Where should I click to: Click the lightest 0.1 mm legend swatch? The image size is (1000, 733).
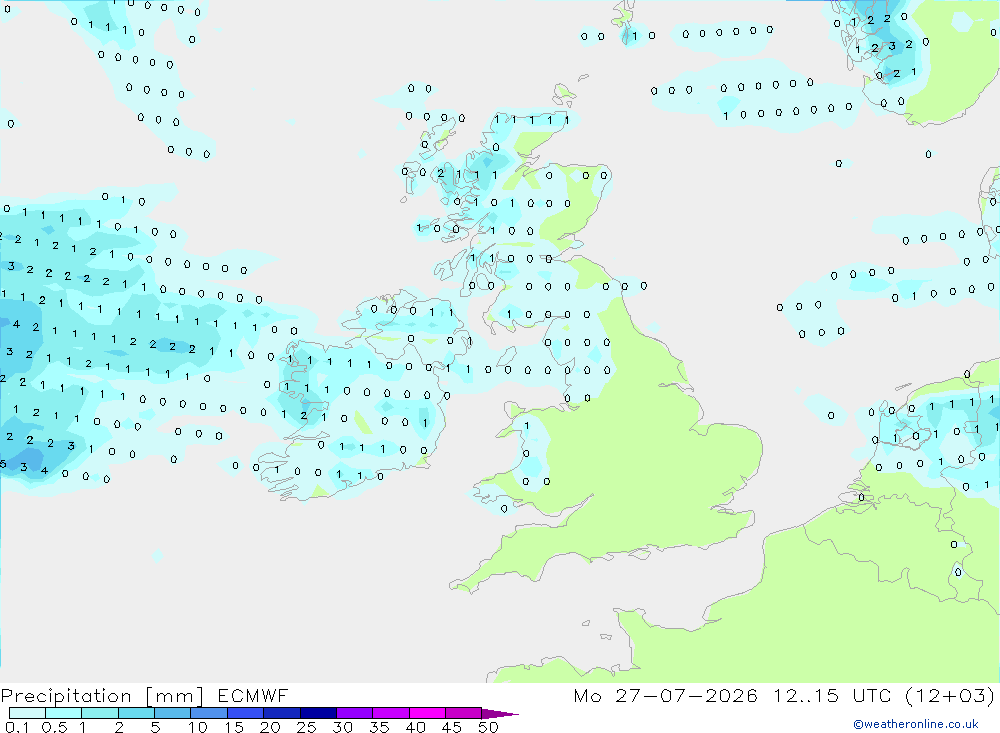click(x=27, y=713)
